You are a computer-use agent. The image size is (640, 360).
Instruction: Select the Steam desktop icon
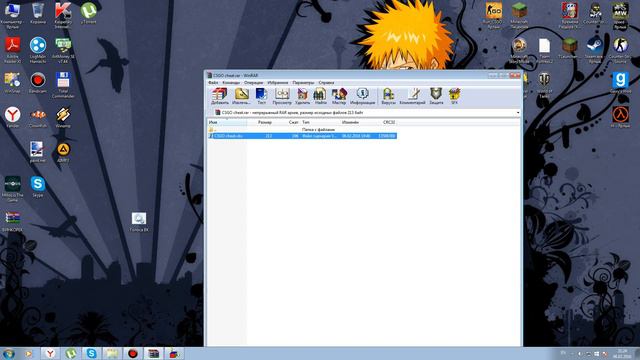click(594, 50)
